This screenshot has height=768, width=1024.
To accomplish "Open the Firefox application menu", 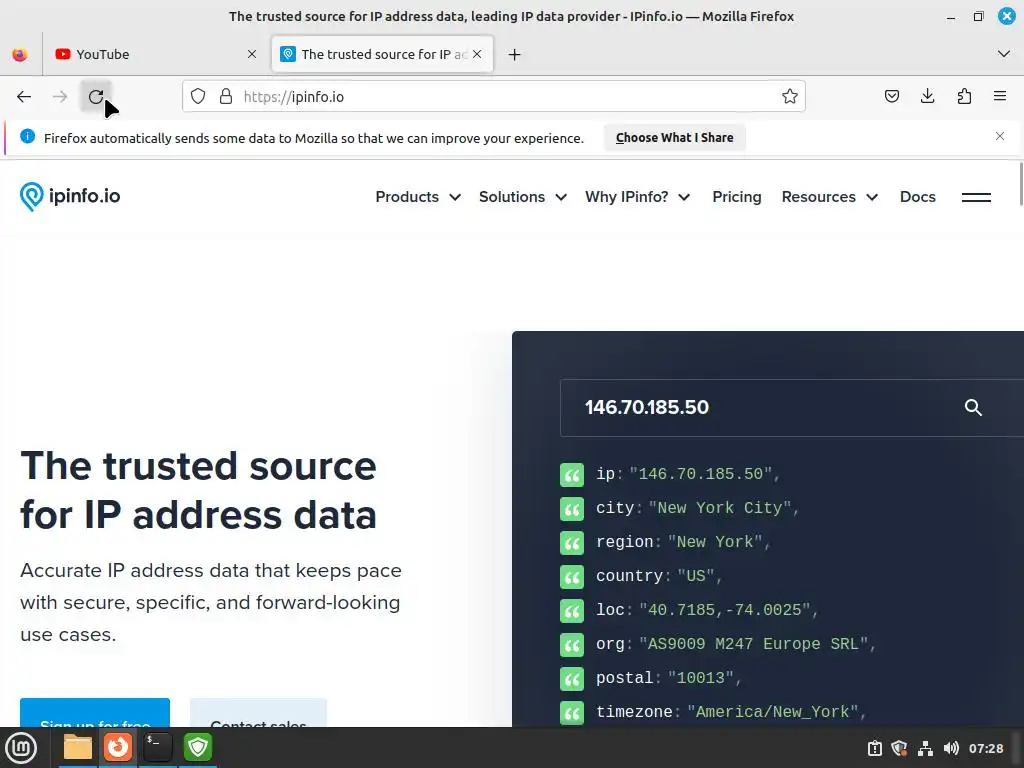I will point(1000,97).
